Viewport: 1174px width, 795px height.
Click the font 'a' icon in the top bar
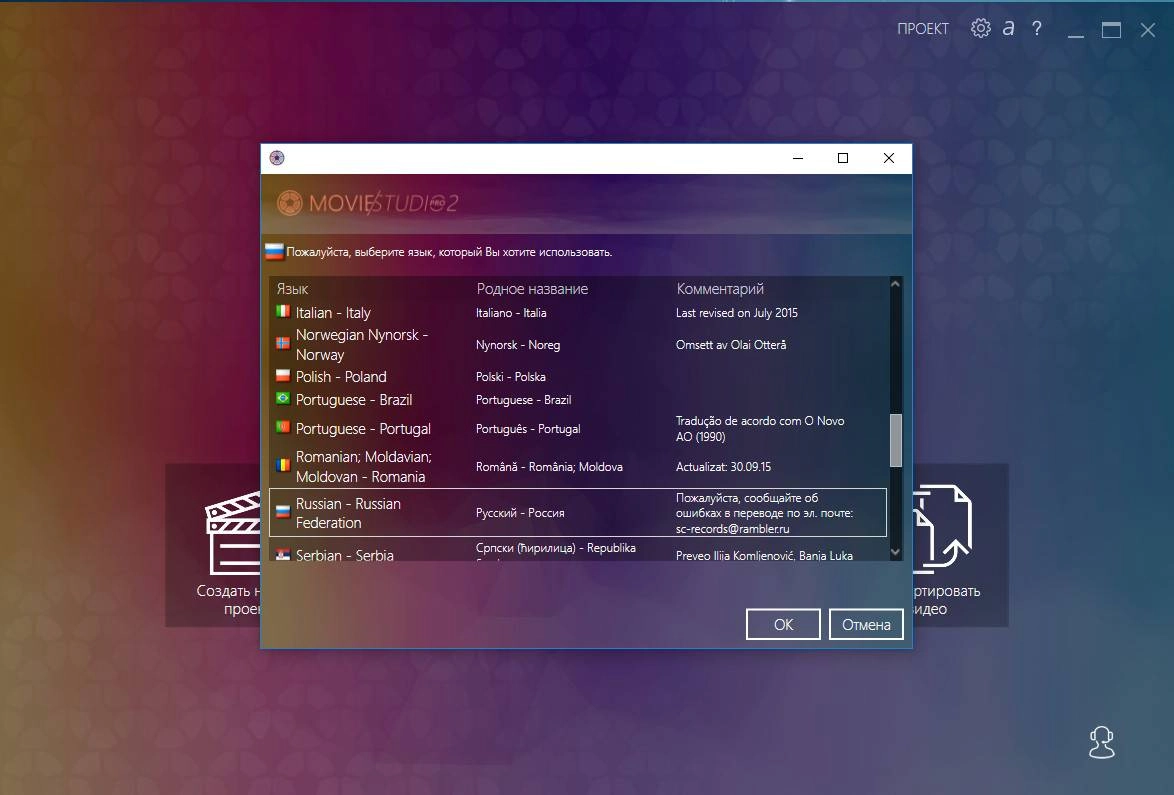click(1009, 28)
